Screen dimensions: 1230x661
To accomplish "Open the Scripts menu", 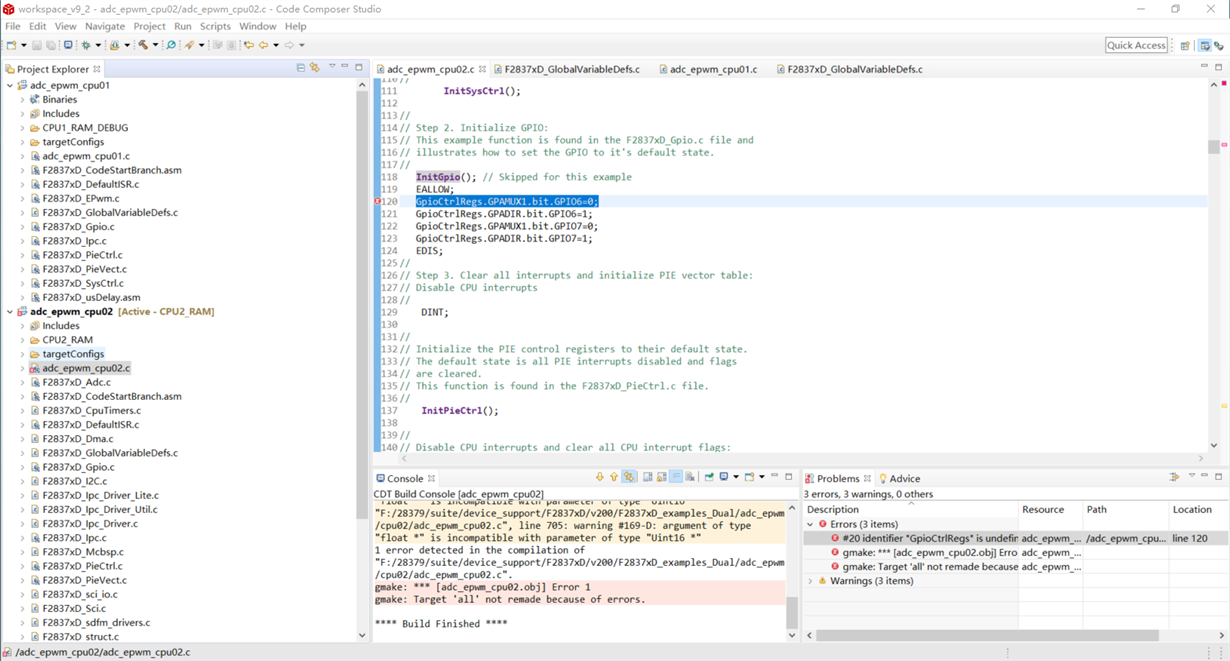I will (x=215, y=26).
